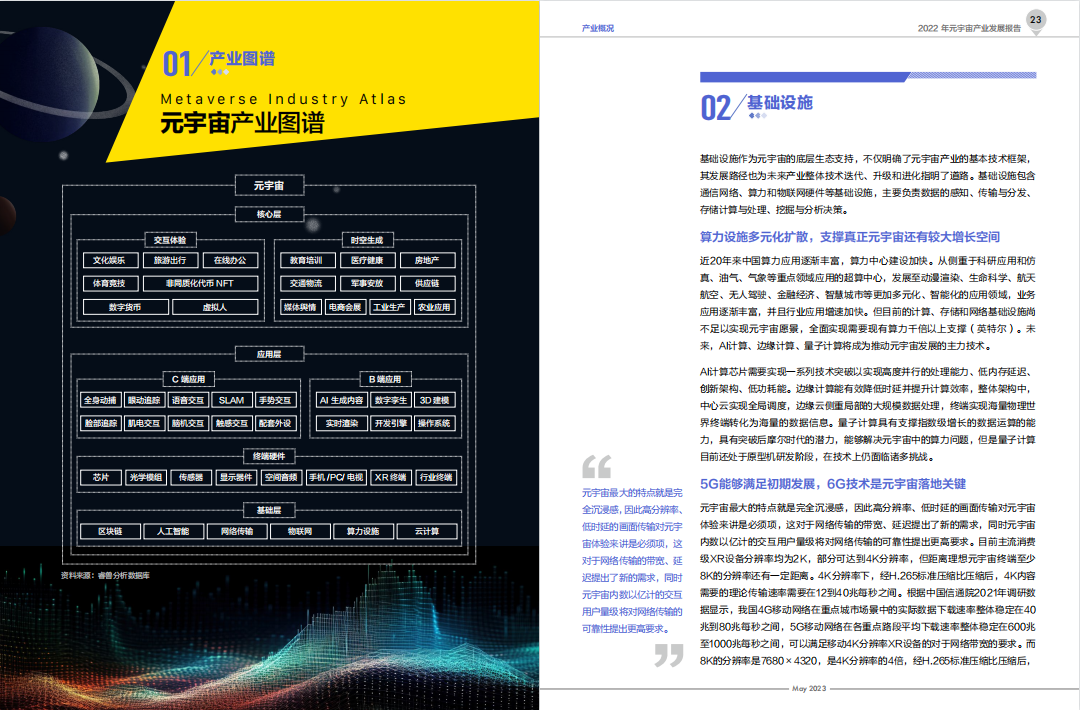This screenshot has width=1080, height=710.
Task: Select the "手势交互" box
Action: [275, 400]
